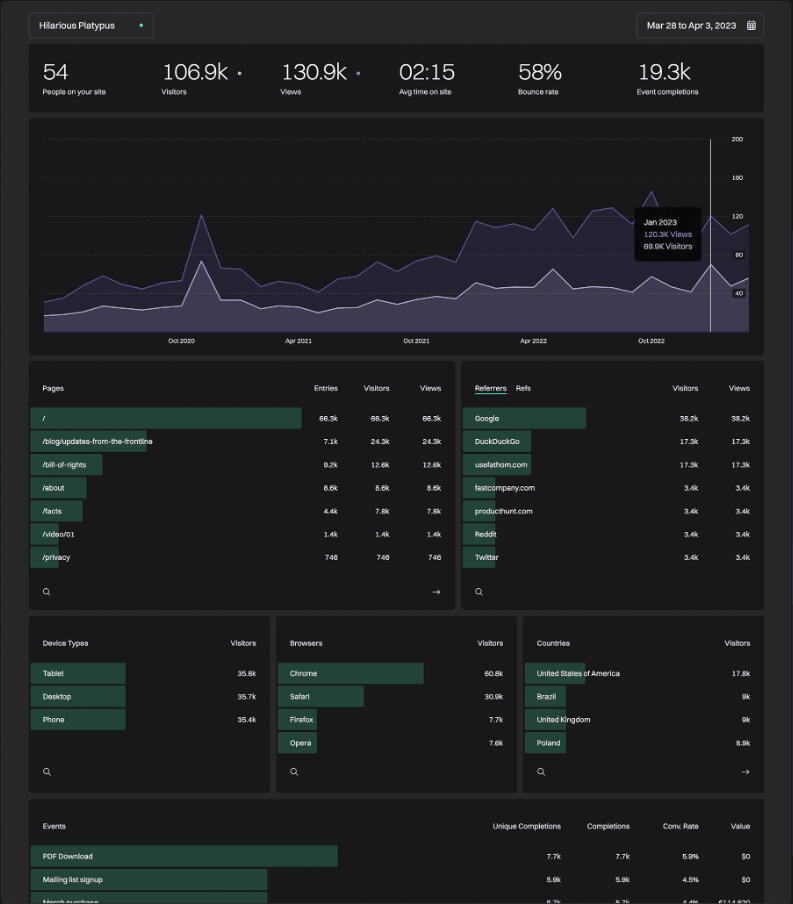Click the arrow icon in Countries panel
Screen dimensions: 793x904
[x=745, y=772]
